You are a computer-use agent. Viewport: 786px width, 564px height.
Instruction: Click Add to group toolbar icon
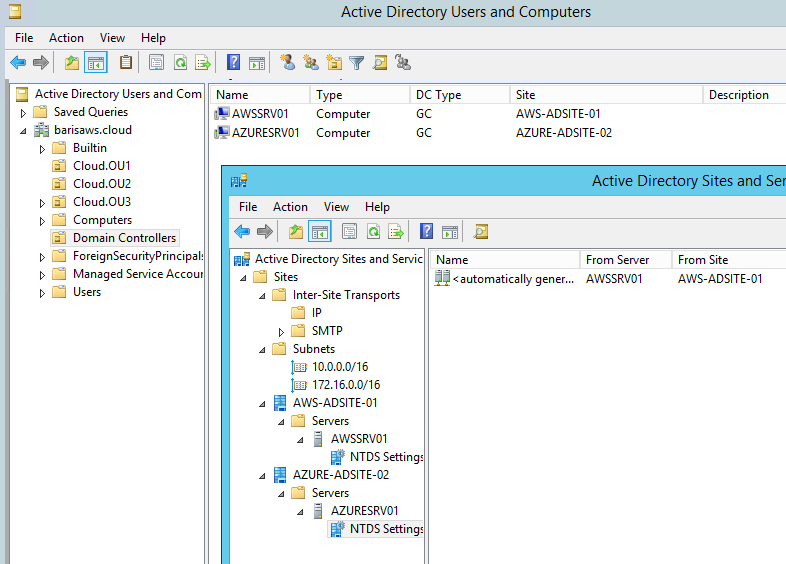[x=403, y=63]
